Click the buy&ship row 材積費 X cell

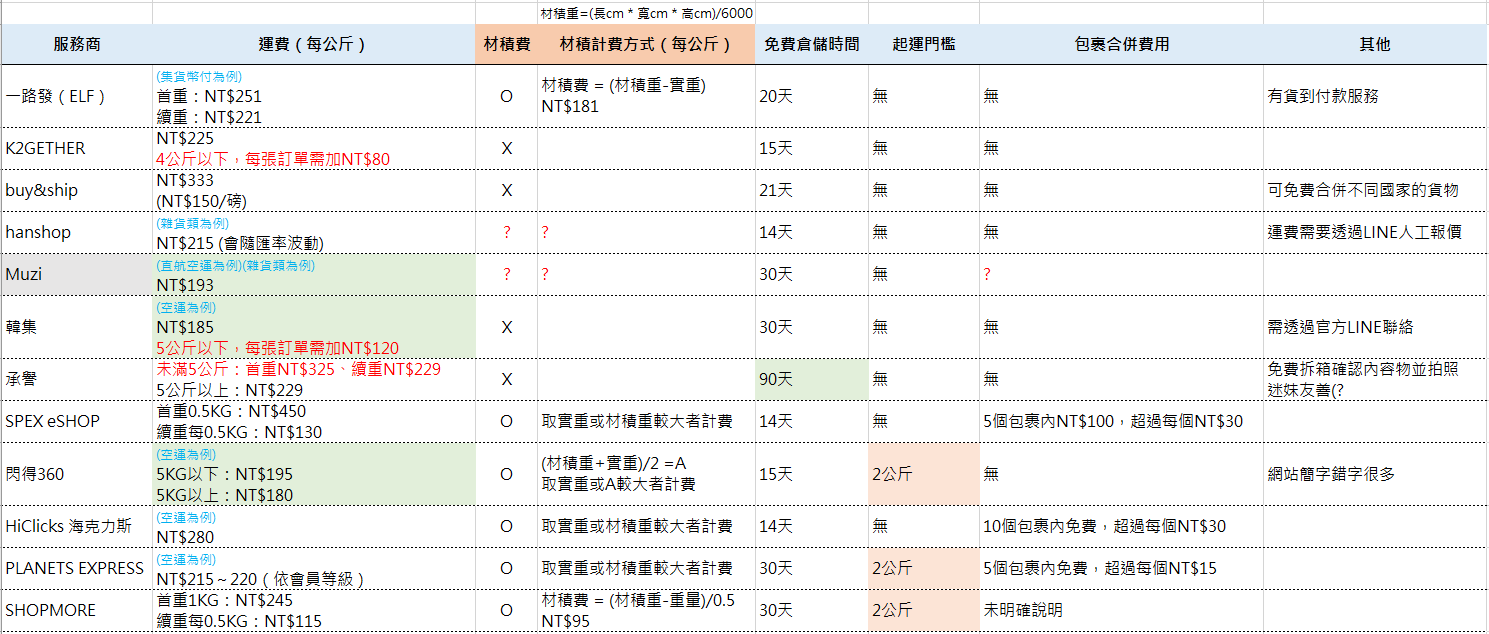(x=506, y=190)
